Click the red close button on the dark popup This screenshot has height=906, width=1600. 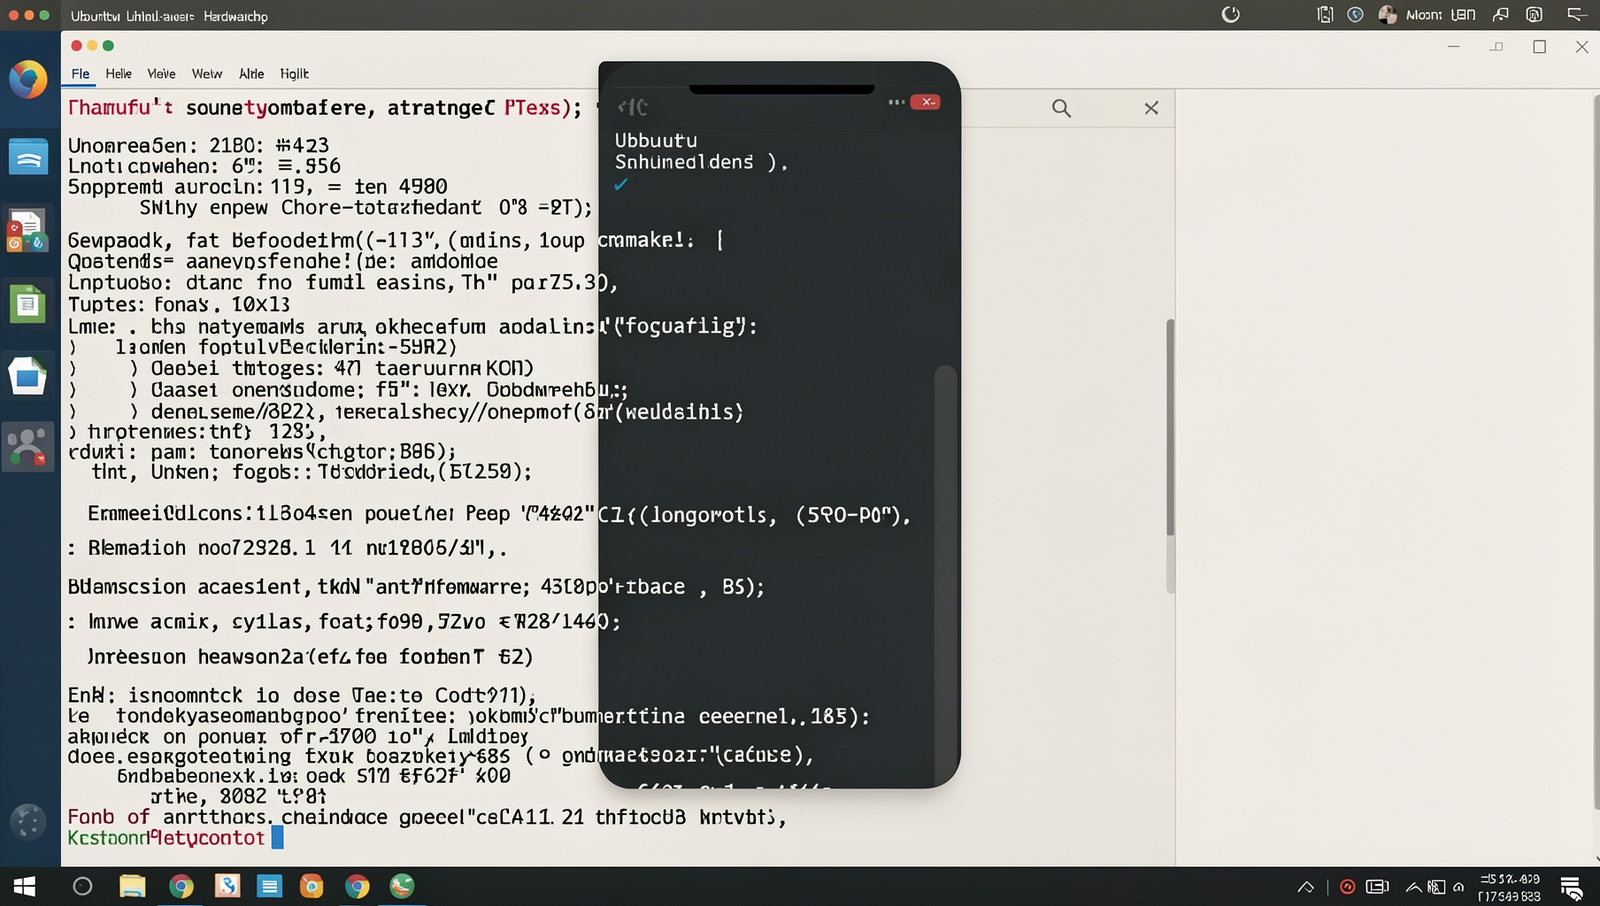926,102
